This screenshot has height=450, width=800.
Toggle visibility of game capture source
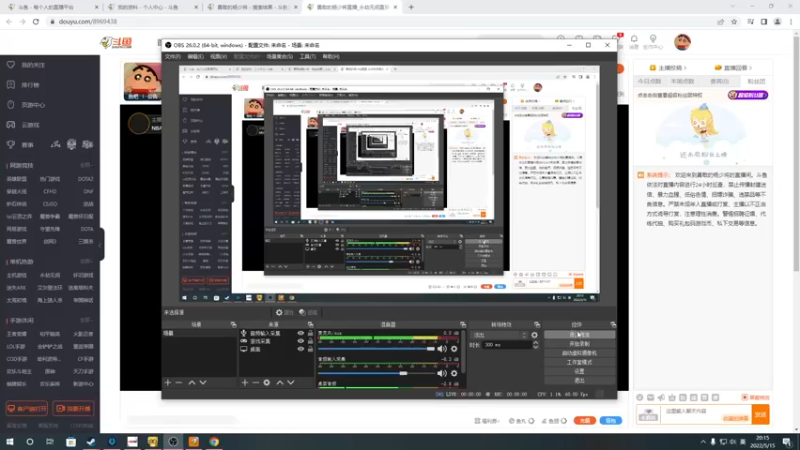301,341
